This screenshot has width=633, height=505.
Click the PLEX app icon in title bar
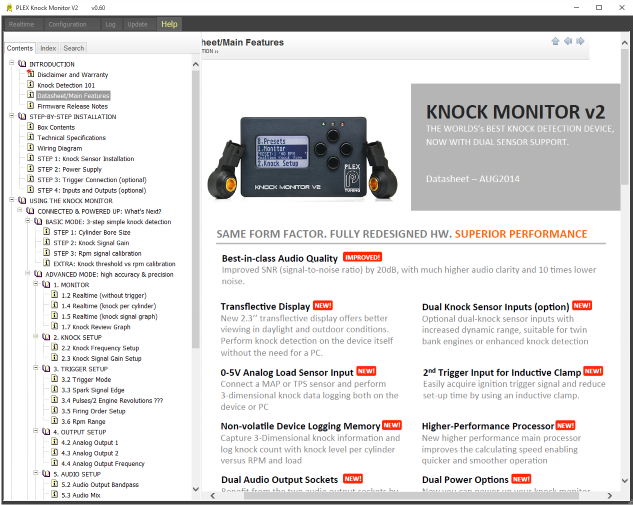[x=9, y=7]
